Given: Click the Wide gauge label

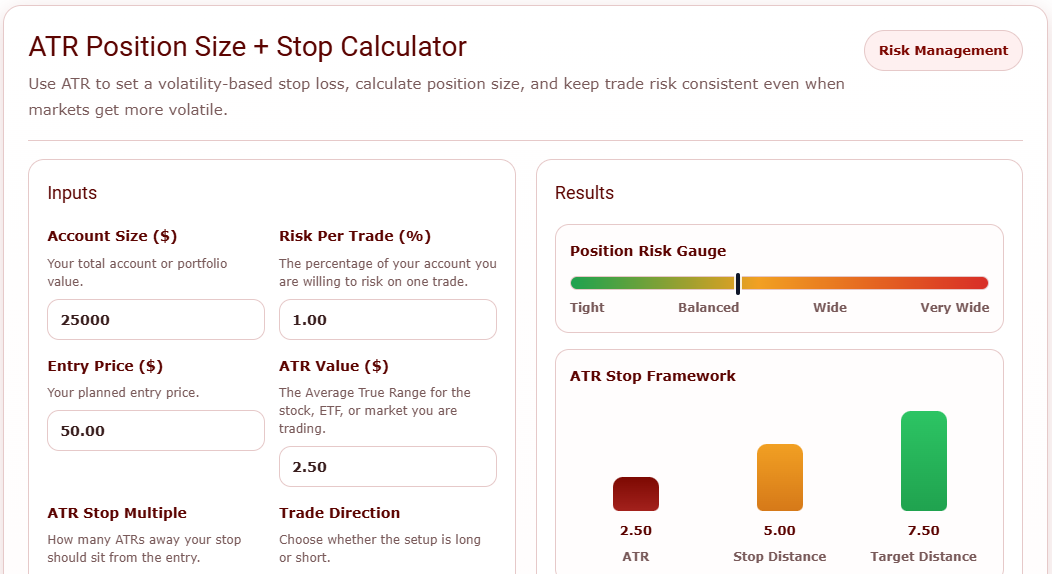Looking at the screenshot, I should click(x=830, y=307).
